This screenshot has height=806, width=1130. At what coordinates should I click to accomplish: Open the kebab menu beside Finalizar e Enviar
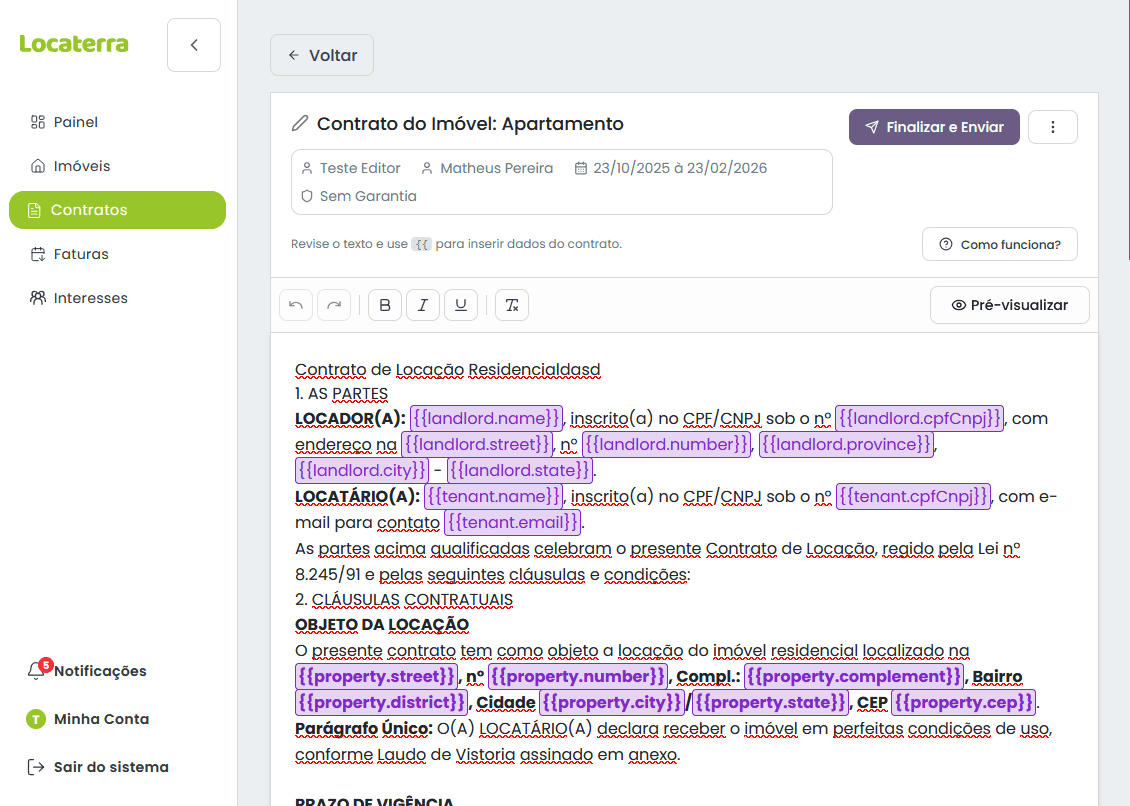click(x=1052, y=127)
